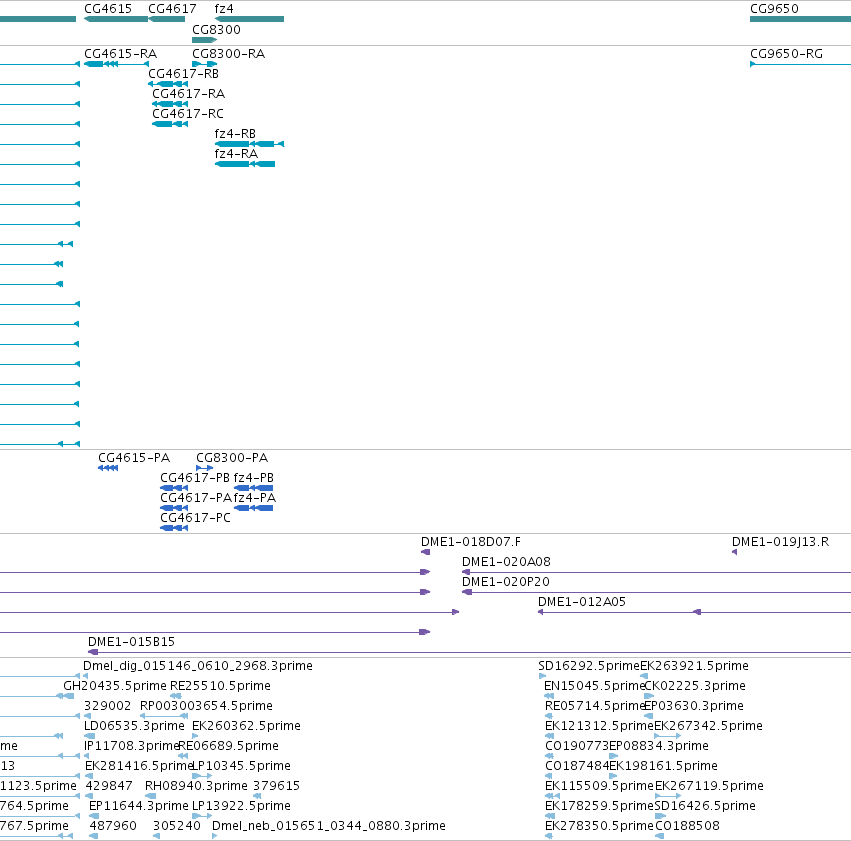Screen dimensions: 851x841
Task: Click the CG4617-PC protein label
Action: [x=195, y=518]
